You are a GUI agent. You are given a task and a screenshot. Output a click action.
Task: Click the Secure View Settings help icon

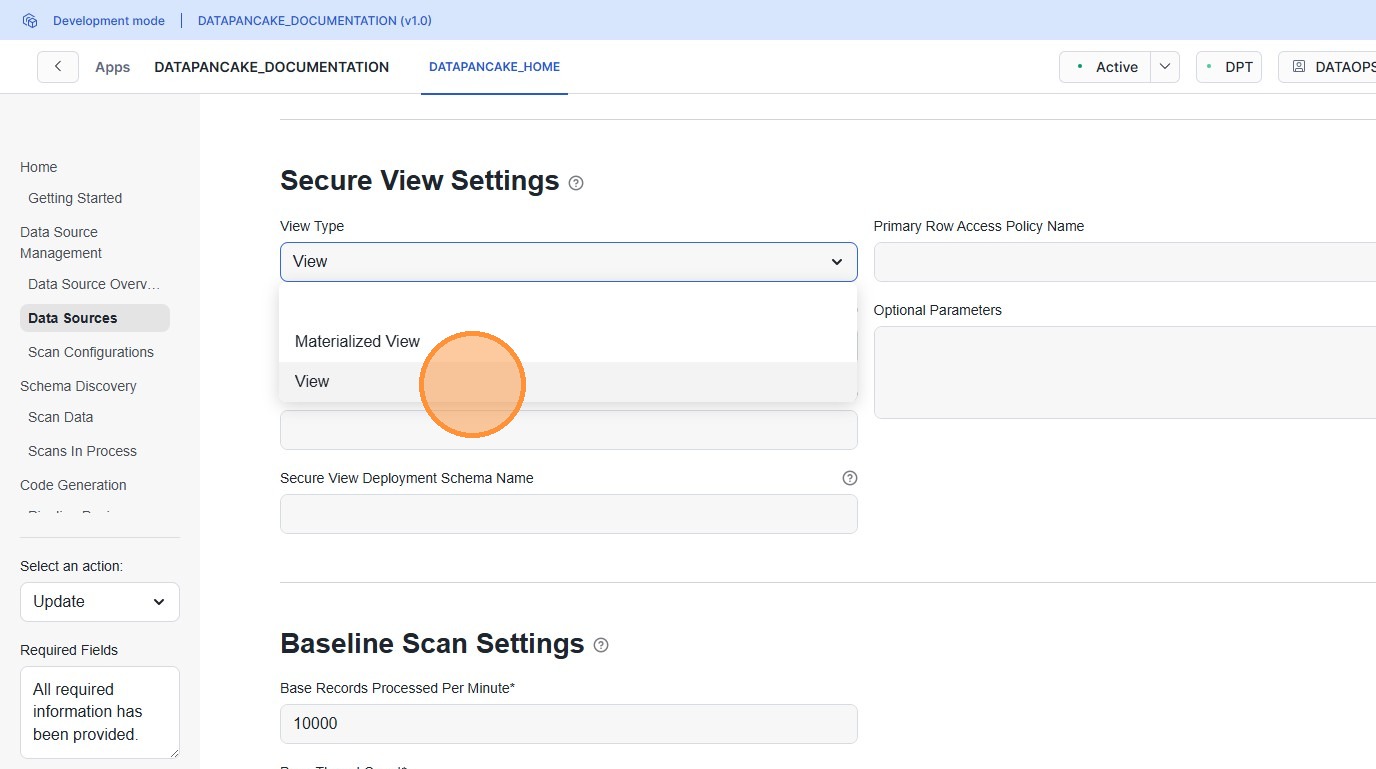click(x=576, y=183)
